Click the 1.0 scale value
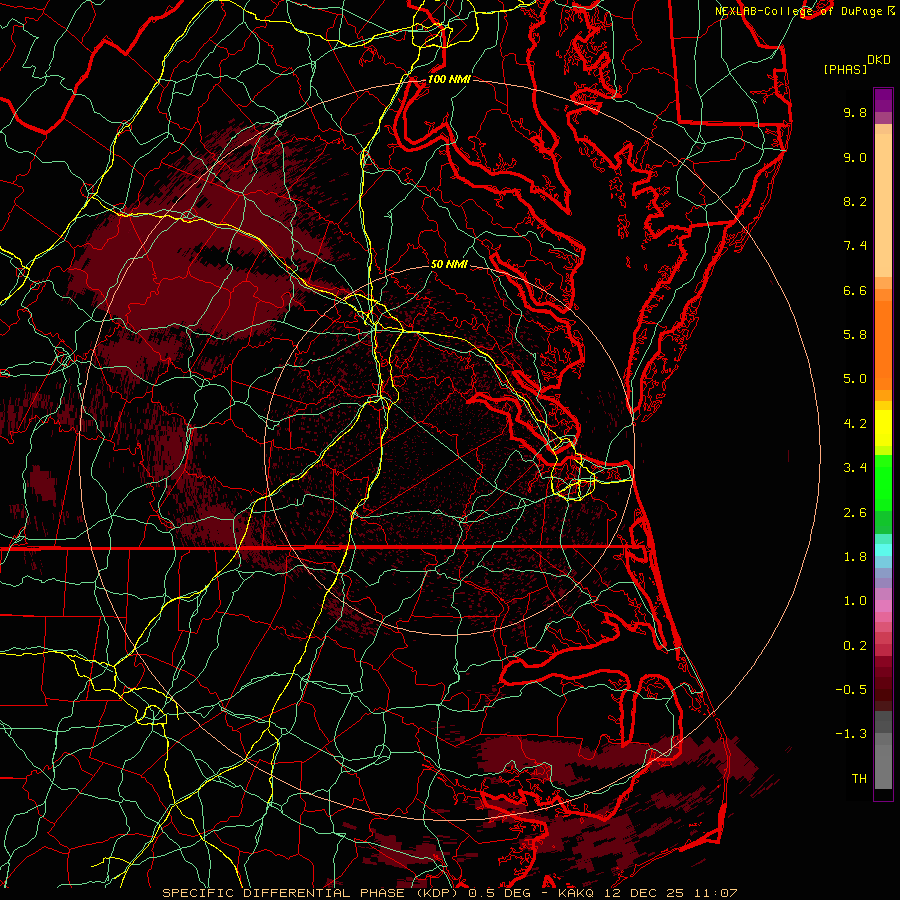 [855, 601]
